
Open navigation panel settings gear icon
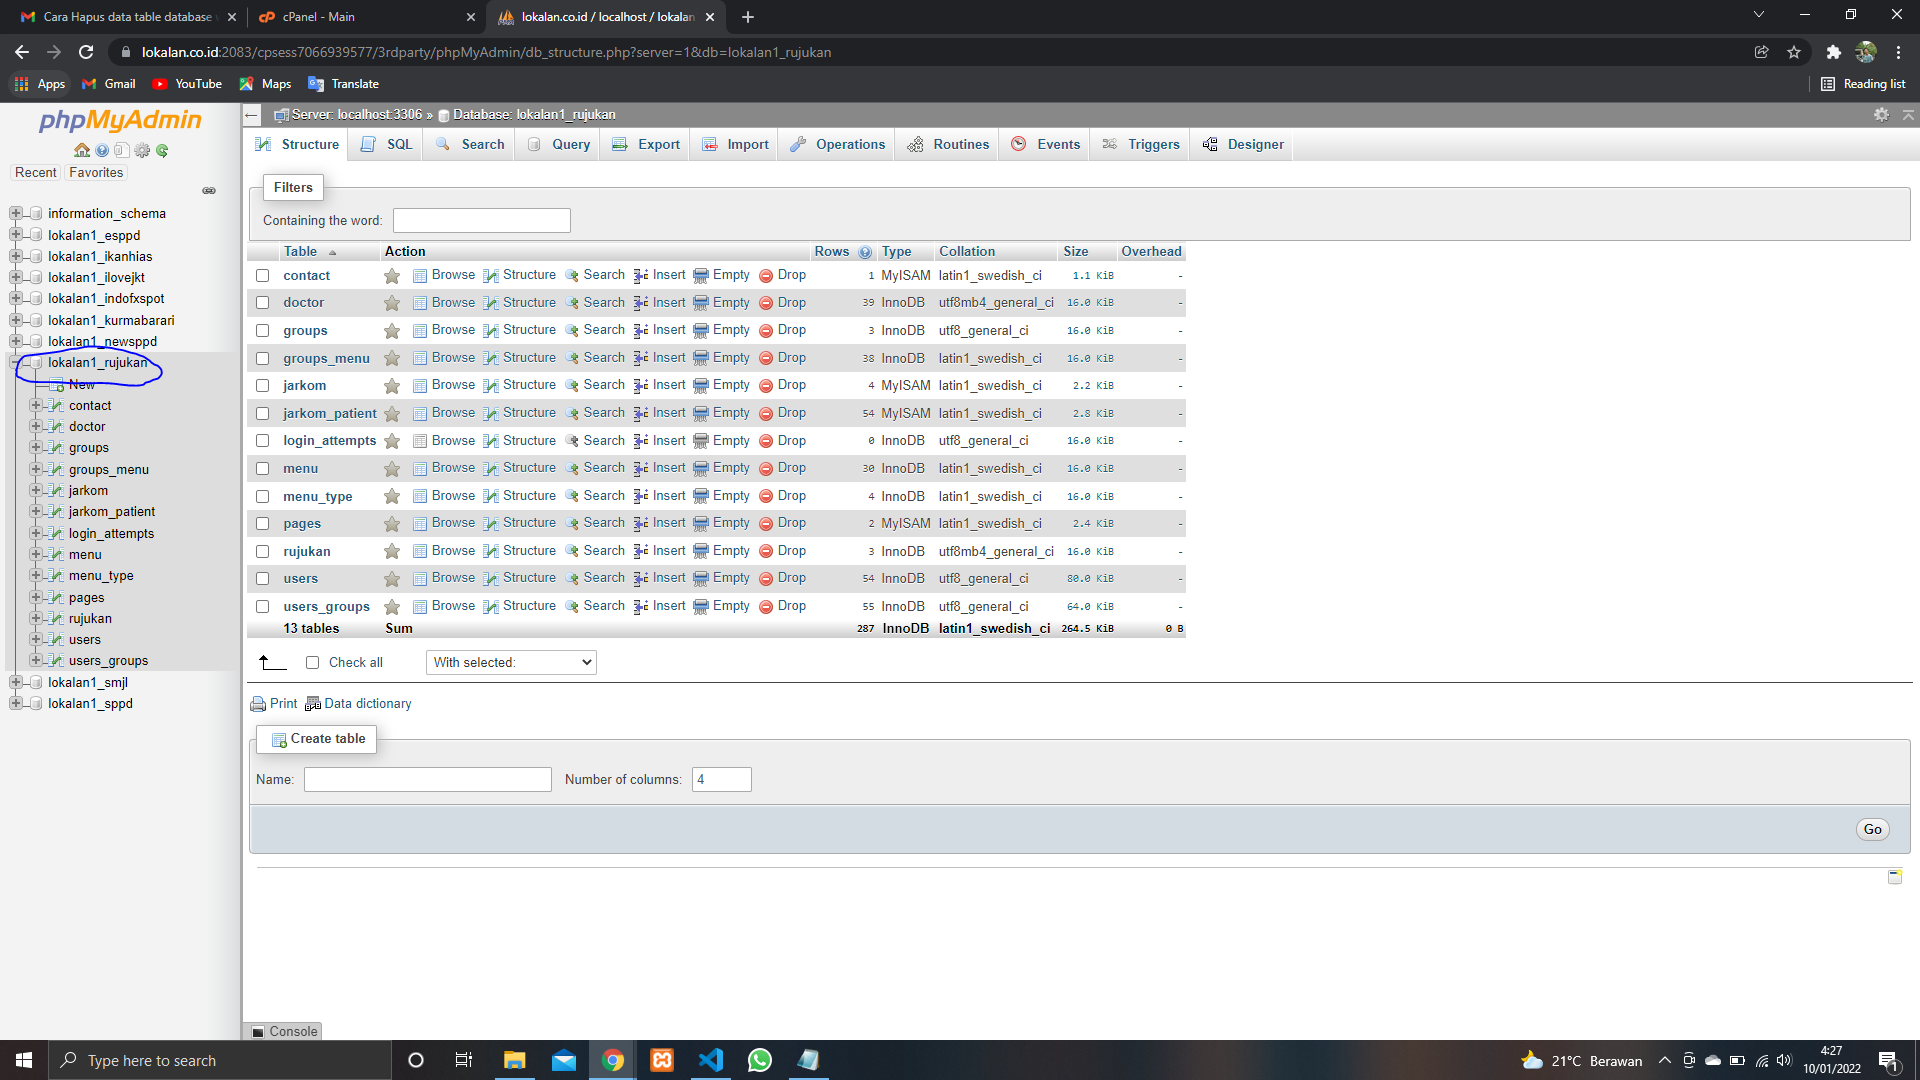(x=142, y=150)
